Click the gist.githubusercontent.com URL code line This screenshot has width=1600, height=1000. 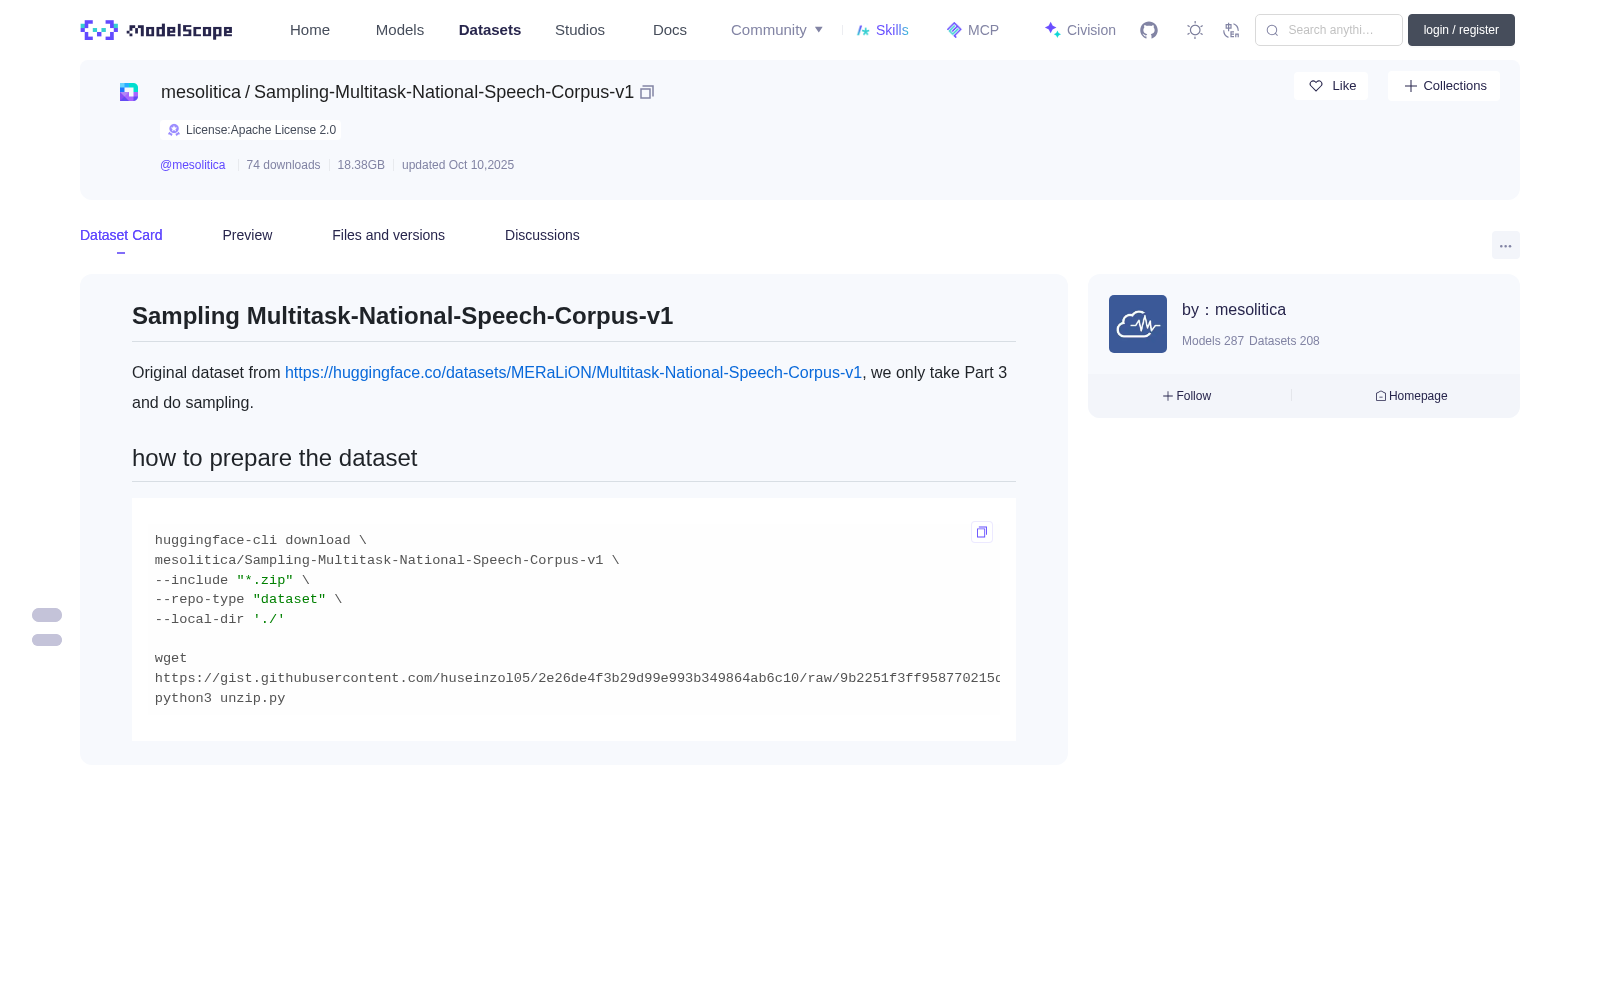(x=577, y=678)
